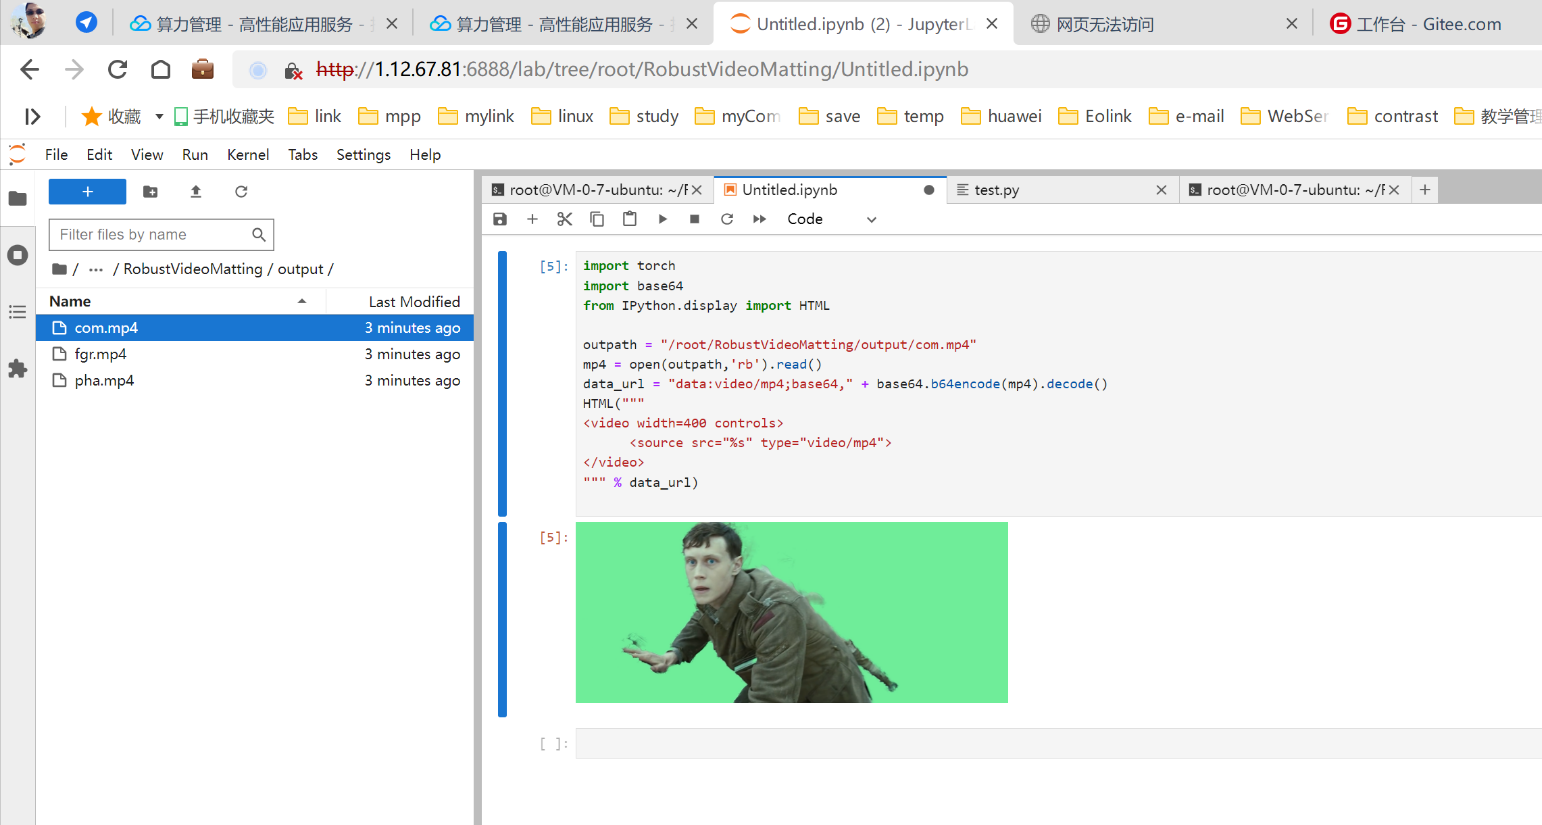Viewport: 1542px width, 825px height.
Task: Switch to 网页无法访问 browser tab
Action: tap(1165, 24)
